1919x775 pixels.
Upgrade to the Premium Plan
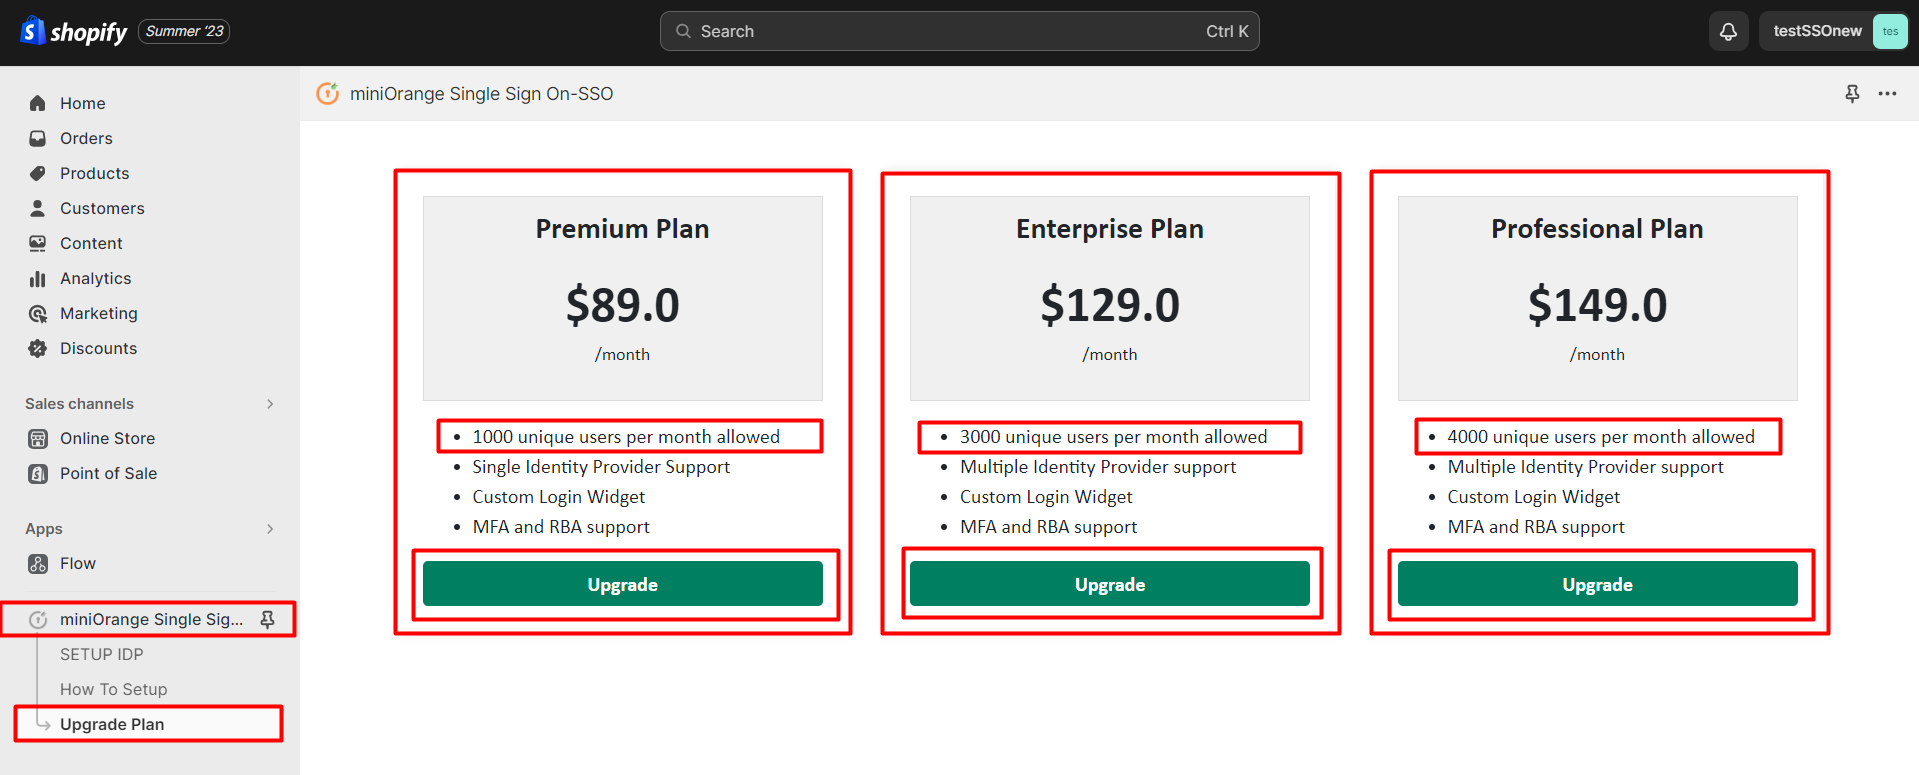(622, 584)
